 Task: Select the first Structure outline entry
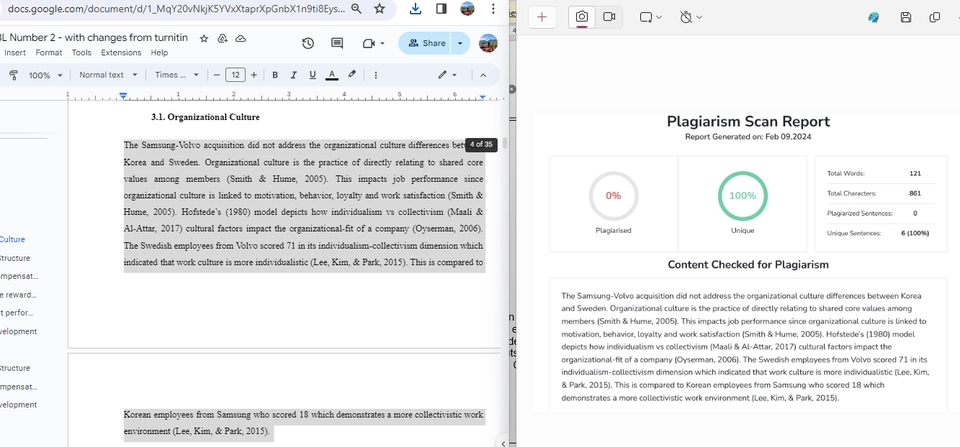(x=15, y=258)
